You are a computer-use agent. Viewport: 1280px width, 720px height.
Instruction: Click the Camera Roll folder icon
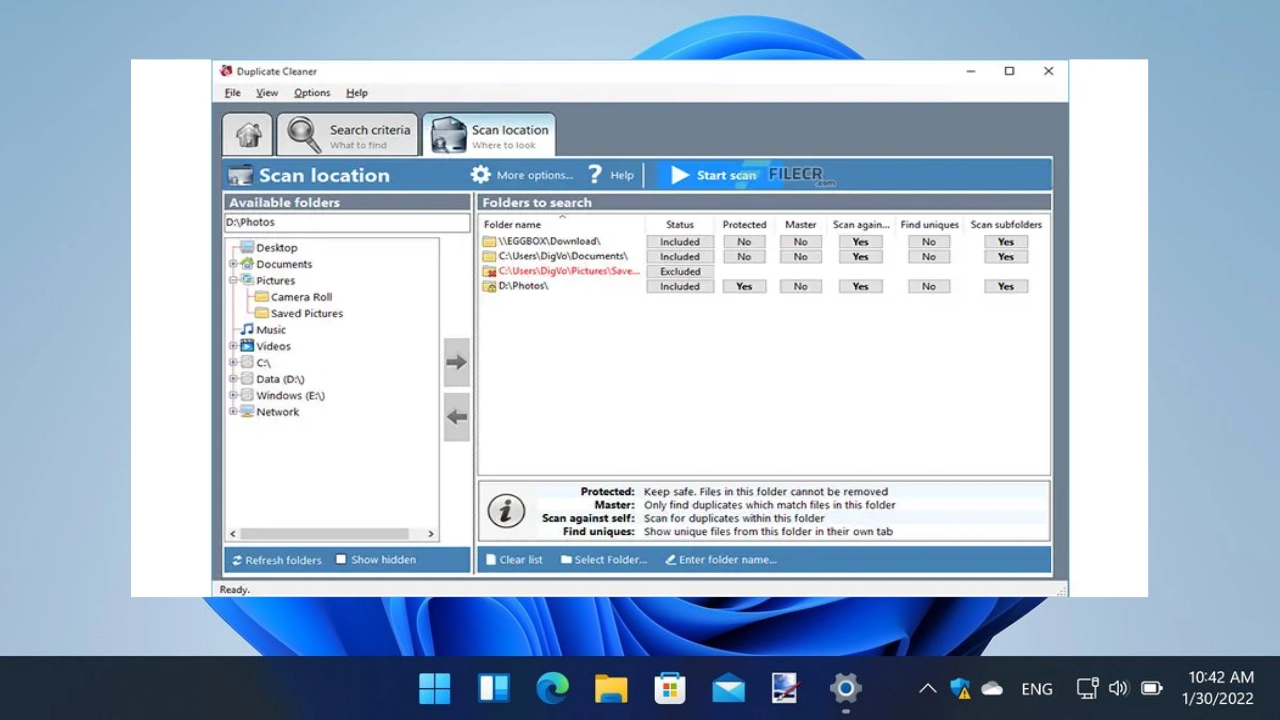(x=262, y=297)
